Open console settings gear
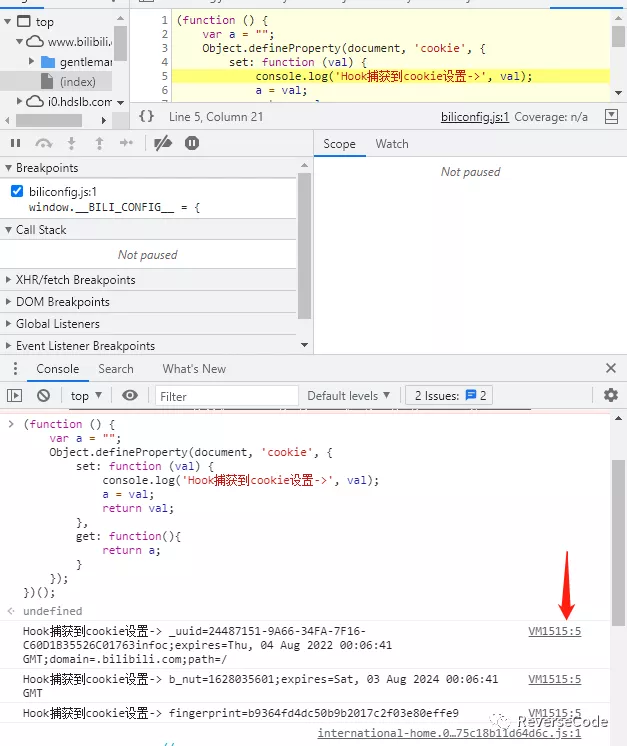This screenshot has height=746, width=627. (611, 395)
